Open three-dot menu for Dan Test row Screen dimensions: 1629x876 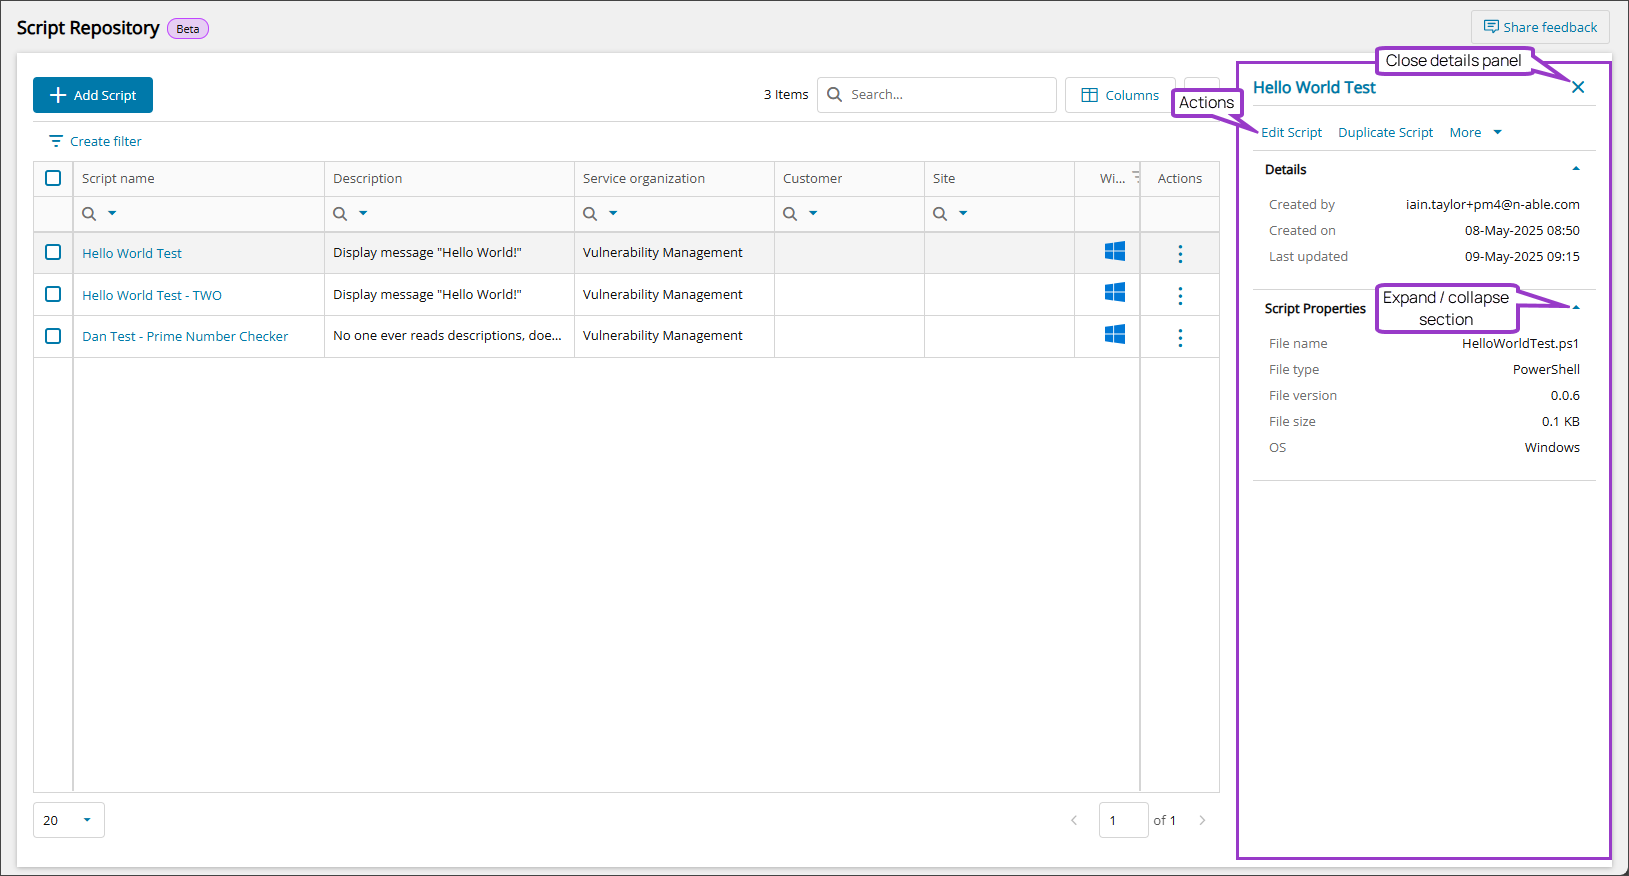click(1180, 338)
